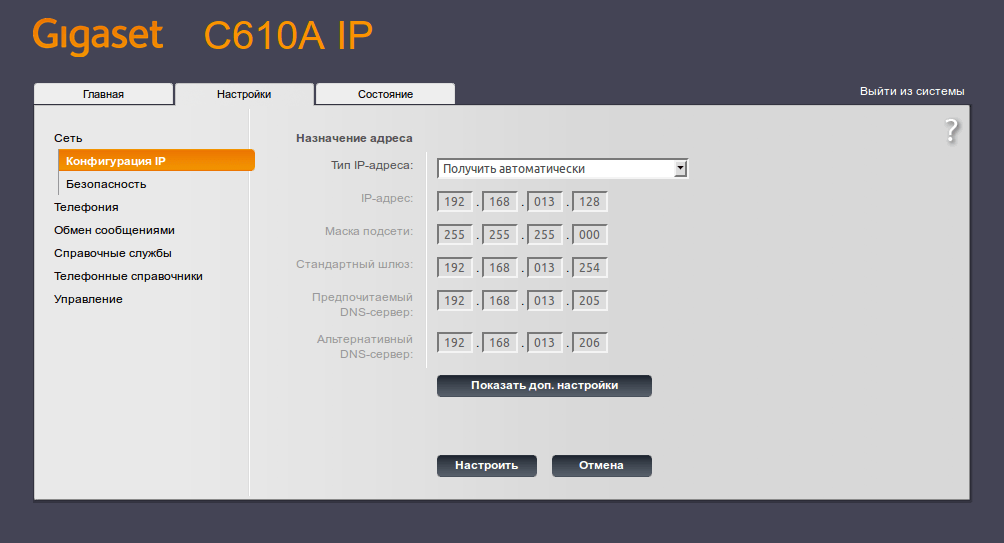Click the Отмена button
This screenshot has width=1004, height=543.
(x=601, y=466)
